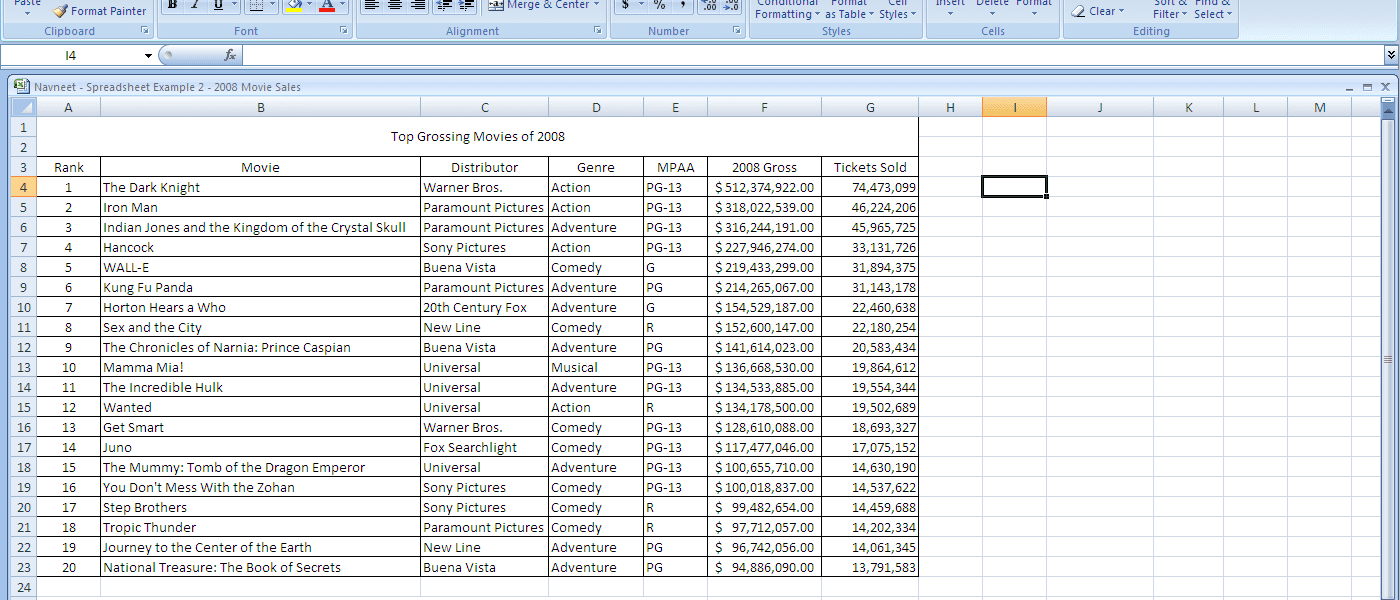Click the insert function fx icon
The width and height of the screenshot is (1400, 600).
[230, 55]
